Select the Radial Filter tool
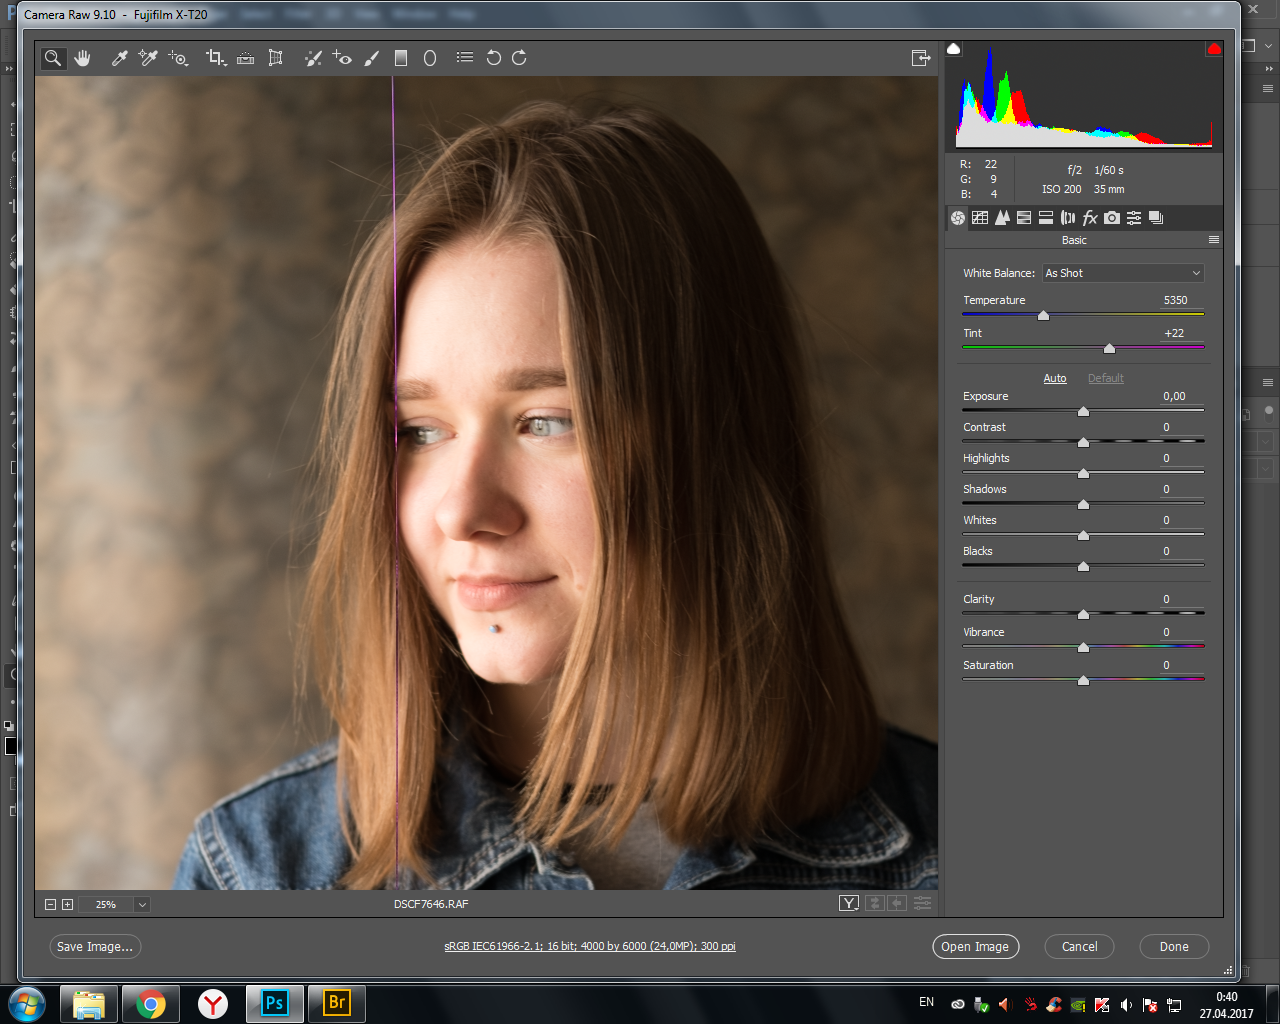Viewport: 1280px width, 1024px height. 430,58
